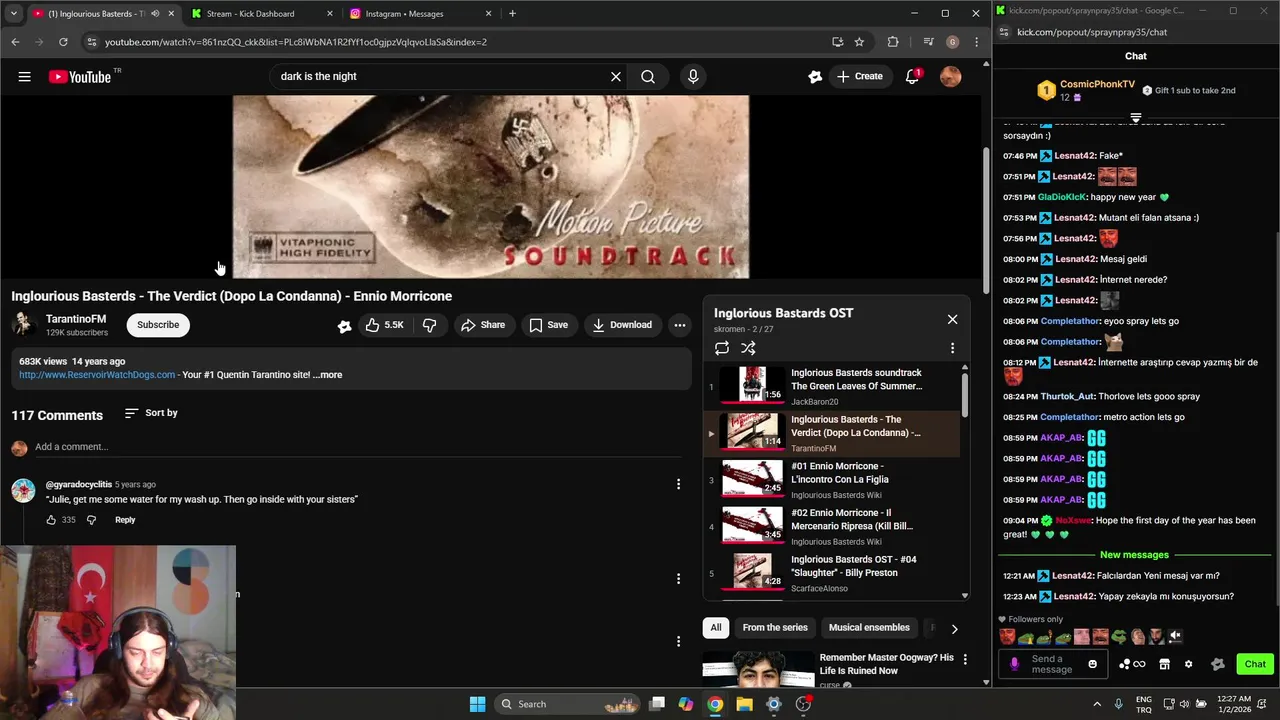Screen dimensions: 1280x720
Task: Like the video with thumbs up 5.5K
Action: coord(384,325)
